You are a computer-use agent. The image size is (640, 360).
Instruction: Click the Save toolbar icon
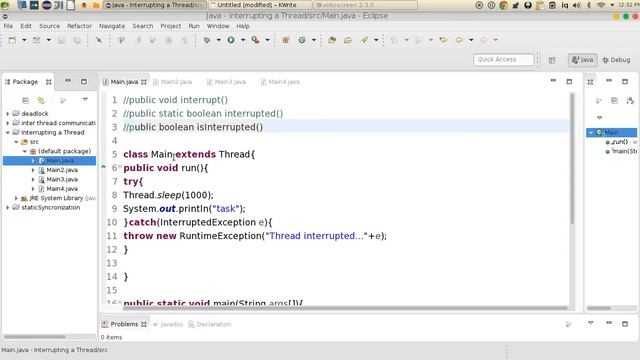coord(61,40)
